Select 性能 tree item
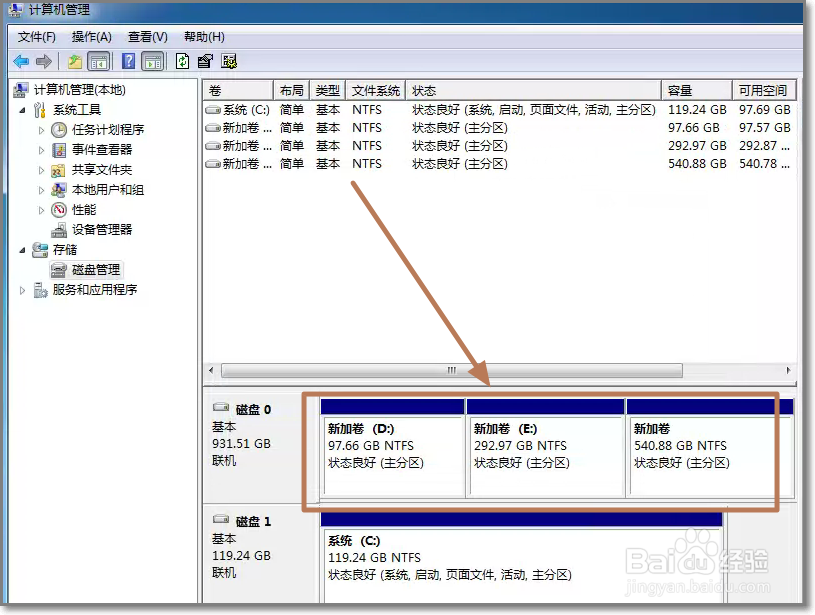815x615 pixels. coord(84,210)
